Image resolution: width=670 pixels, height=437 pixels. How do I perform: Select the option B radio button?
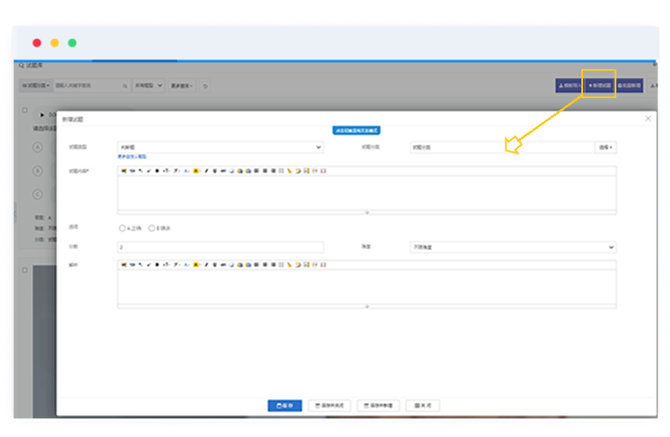(151, 228)
